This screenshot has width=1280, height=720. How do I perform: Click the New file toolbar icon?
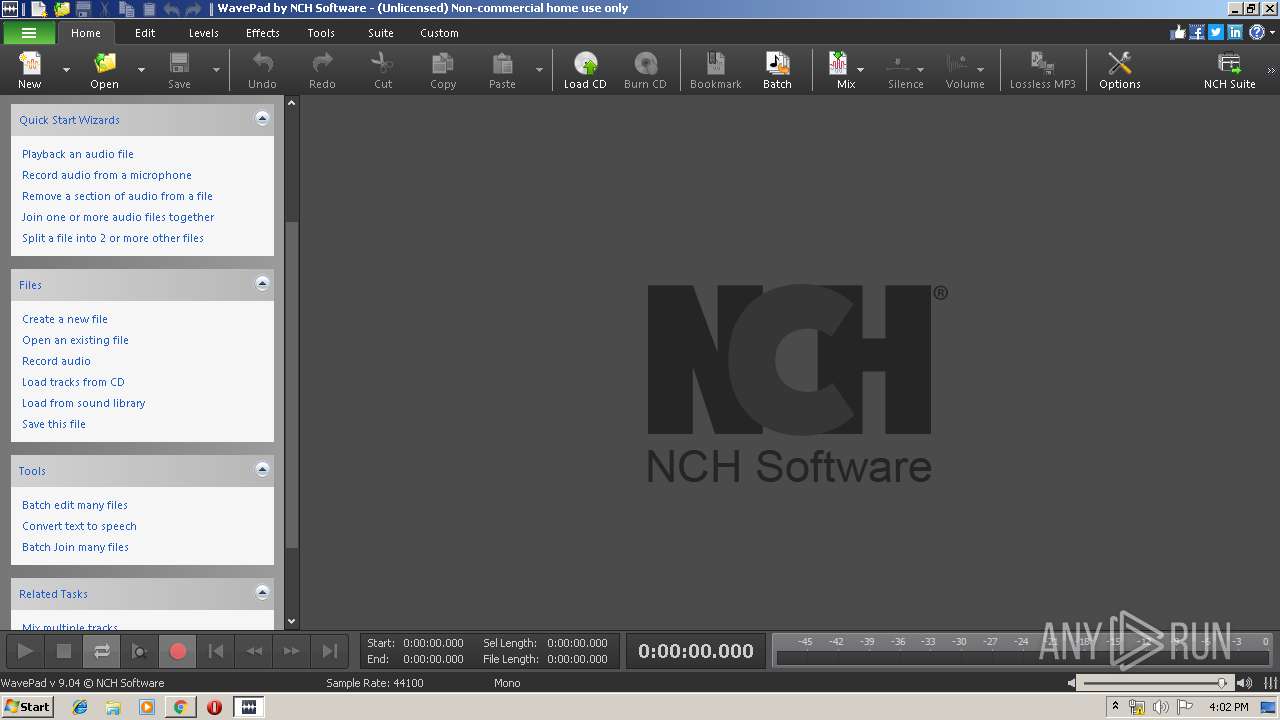pyautogui.click(x=30, y=70)
